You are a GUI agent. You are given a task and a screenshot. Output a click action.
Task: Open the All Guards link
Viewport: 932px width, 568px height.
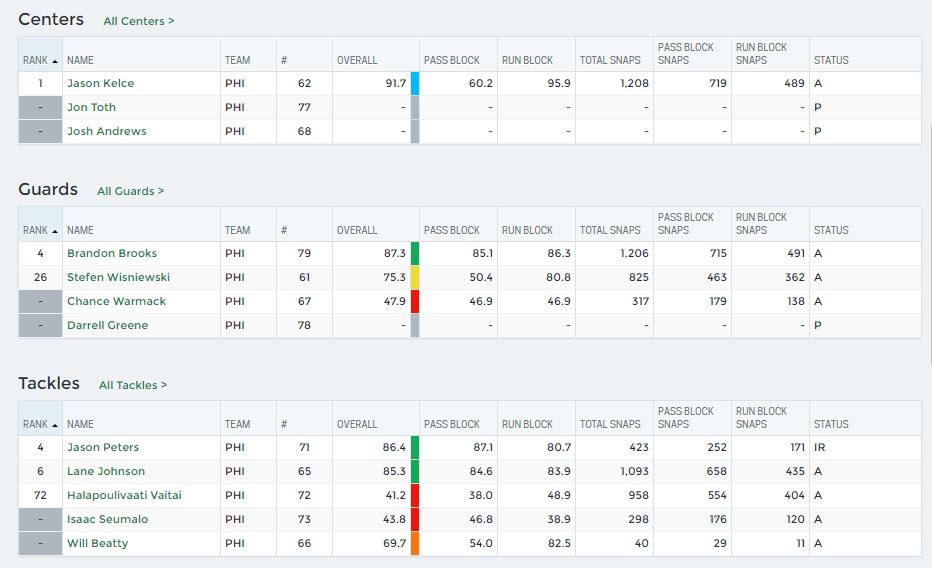[x=130, y=191]
